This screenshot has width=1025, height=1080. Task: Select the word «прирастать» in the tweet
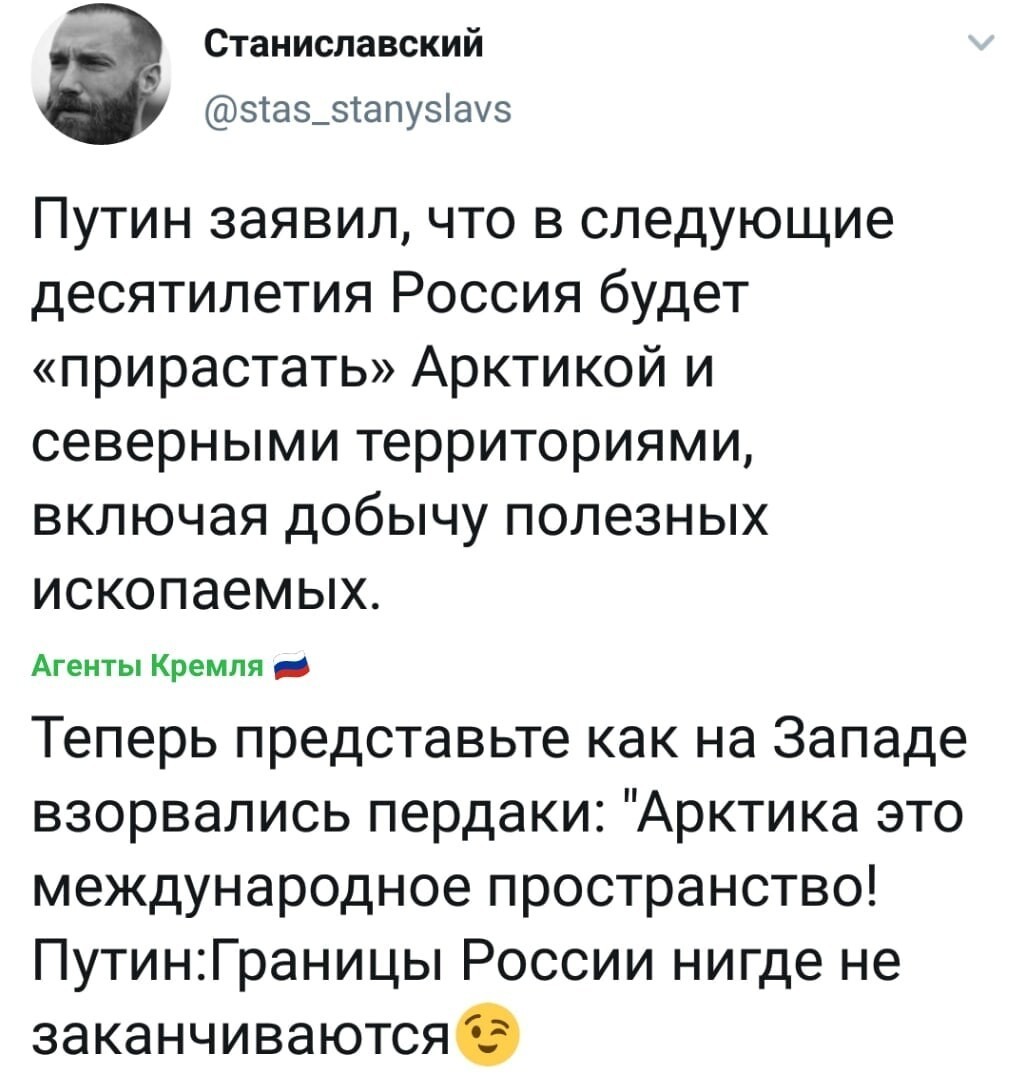(215, 370)
